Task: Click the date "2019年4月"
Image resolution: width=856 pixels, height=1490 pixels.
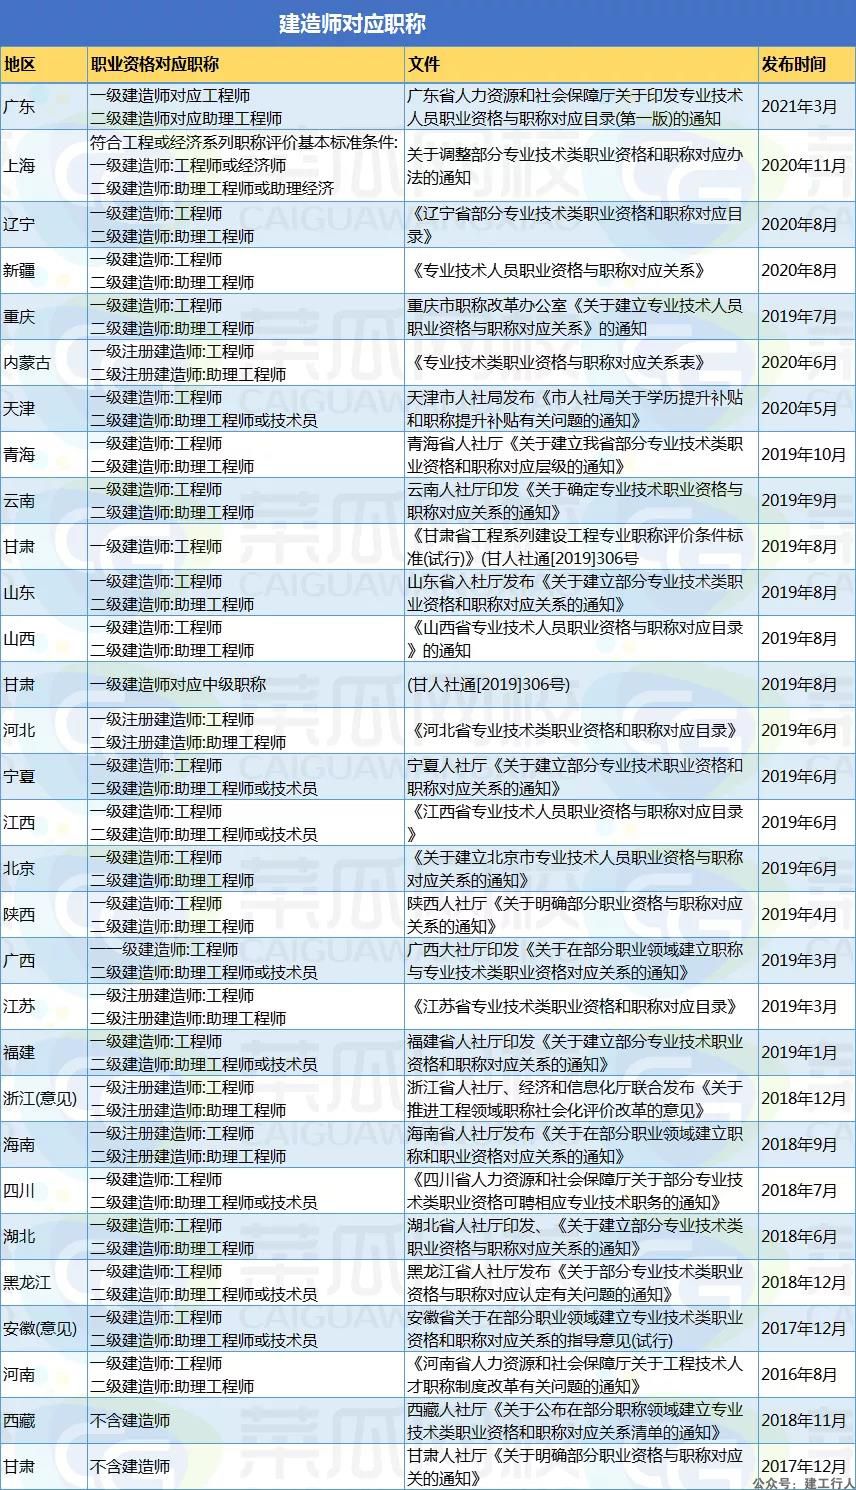Action: [x=799, y=915]
